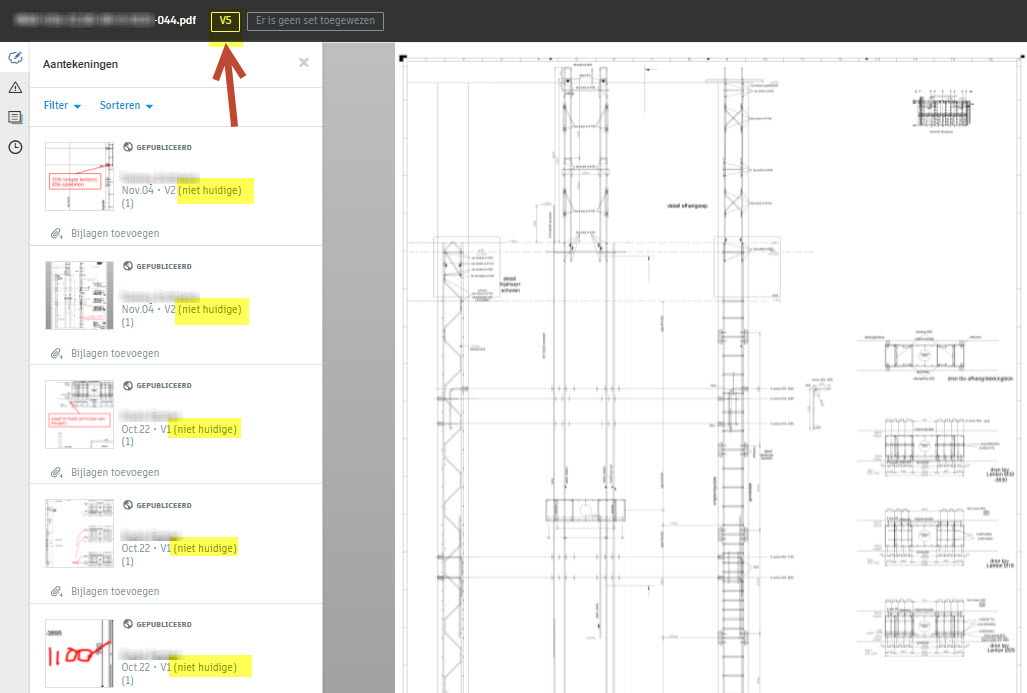Click the GEPUBLICEERD label on first markup
This screenshot has height=693, width=1027.
pyautogui.click(x=164, y=147)
